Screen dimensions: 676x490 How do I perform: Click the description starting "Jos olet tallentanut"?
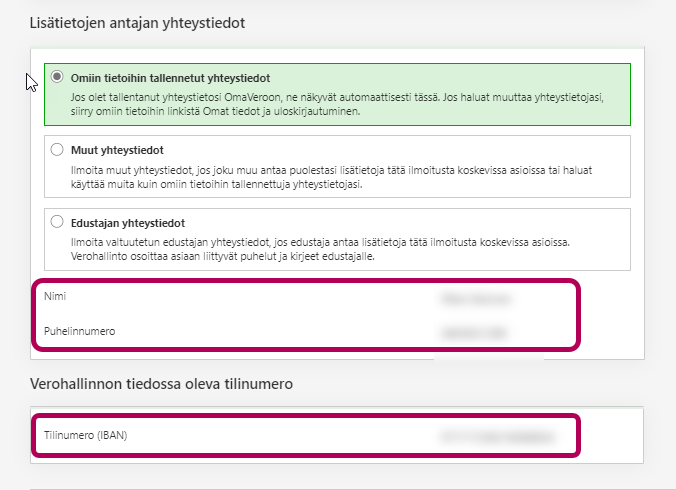coord(330,95)
